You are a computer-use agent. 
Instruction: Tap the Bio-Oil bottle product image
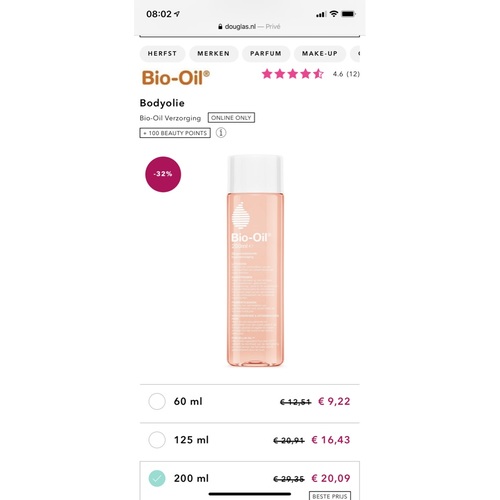(255, 261)
